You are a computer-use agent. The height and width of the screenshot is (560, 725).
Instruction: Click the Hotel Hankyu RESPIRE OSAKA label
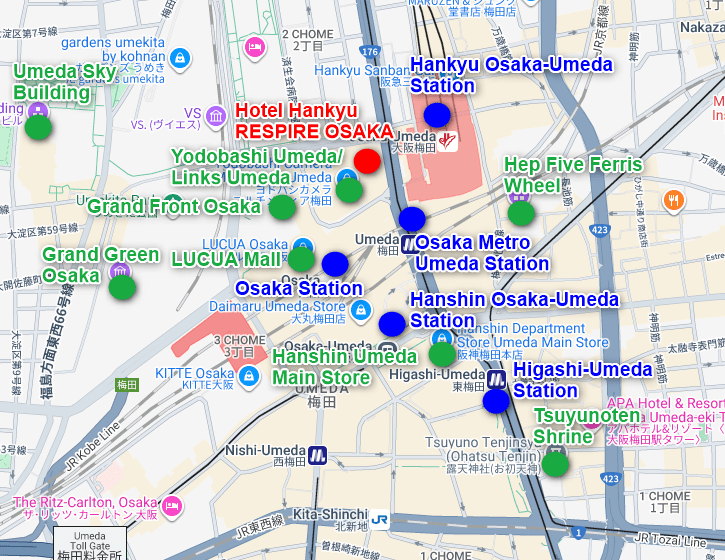[x=314, y=121]
